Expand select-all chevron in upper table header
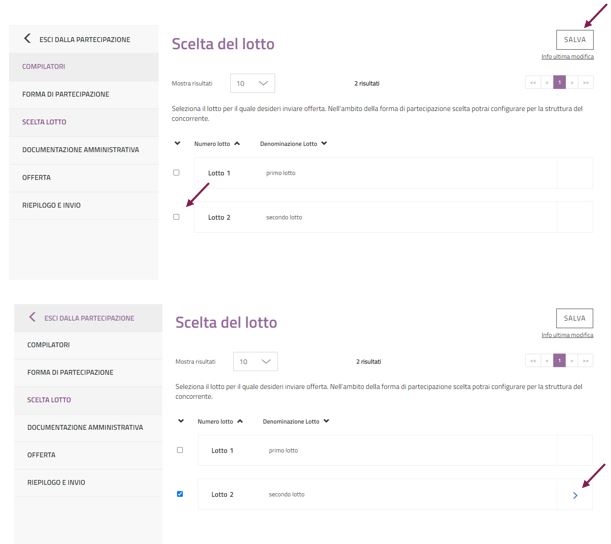This screenshot has width=611, height=544. [x=177, y=143]
